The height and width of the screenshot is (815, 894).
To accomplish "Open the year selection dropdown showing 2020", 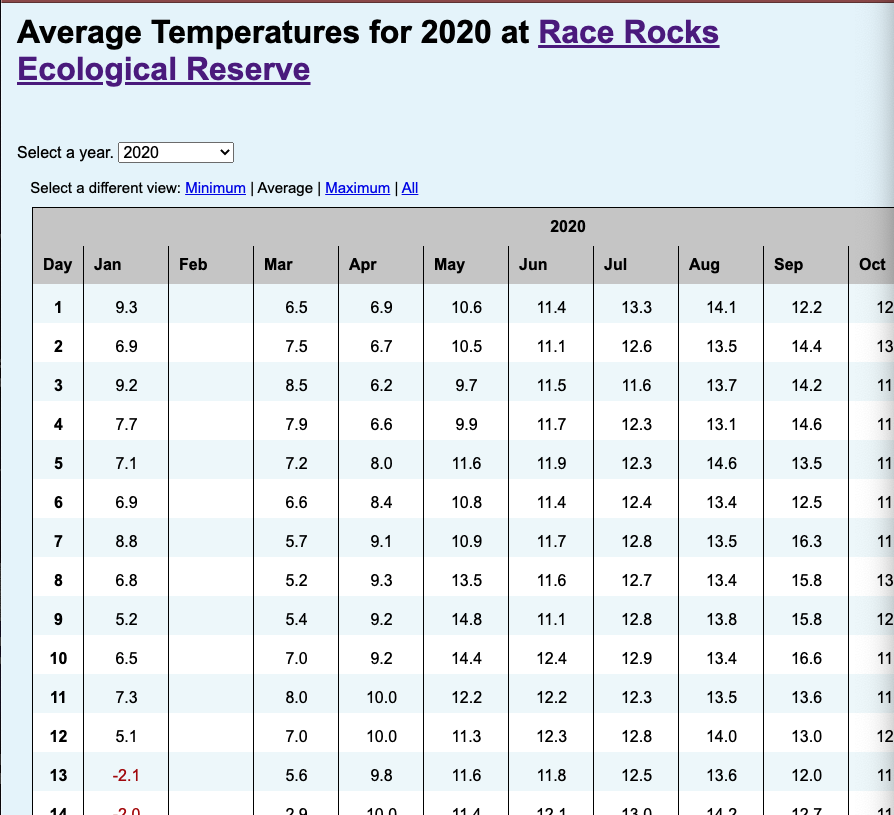I will (176, 152).
